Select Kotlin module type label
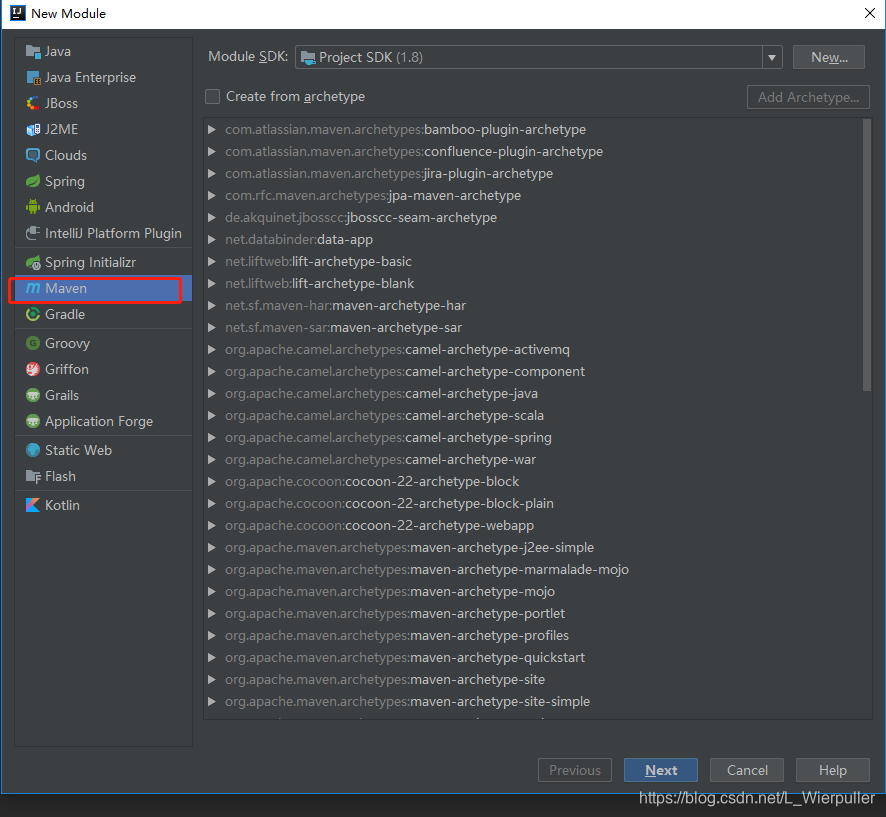The image size is (886, 817). point(62,505)
